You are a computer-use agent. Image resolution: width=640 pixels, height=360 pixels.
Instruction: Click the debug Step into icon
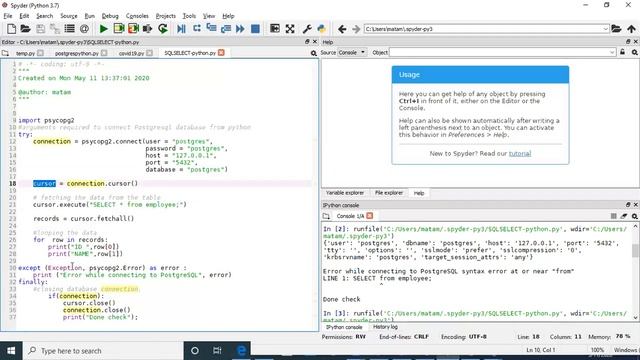pos(211,29)
